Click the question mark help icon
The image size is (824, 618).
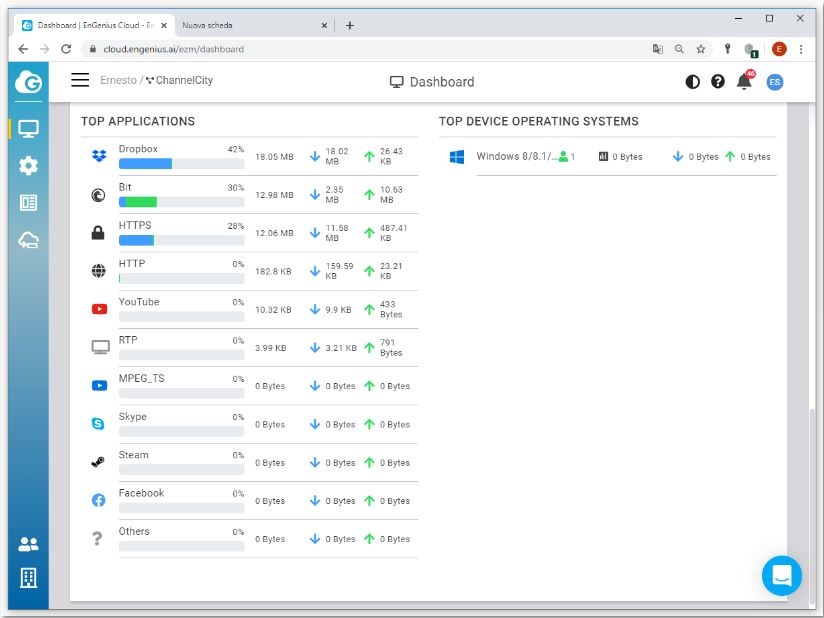718,82
